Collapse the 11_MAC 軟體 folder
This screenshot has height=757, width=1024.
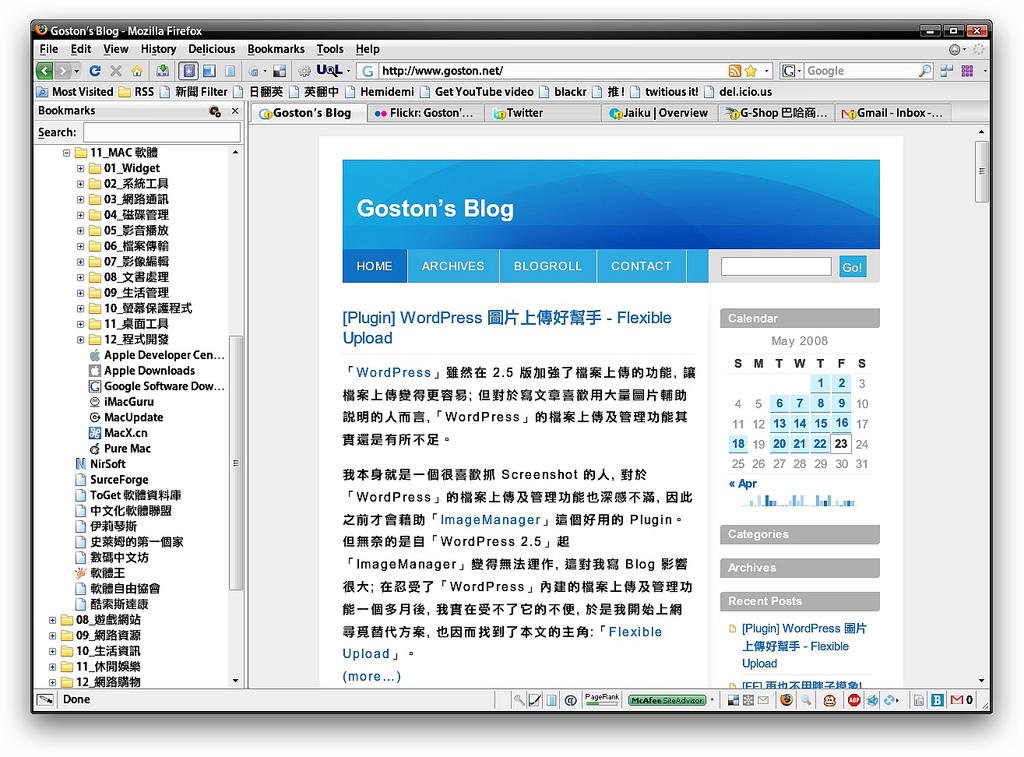(66, 153)
